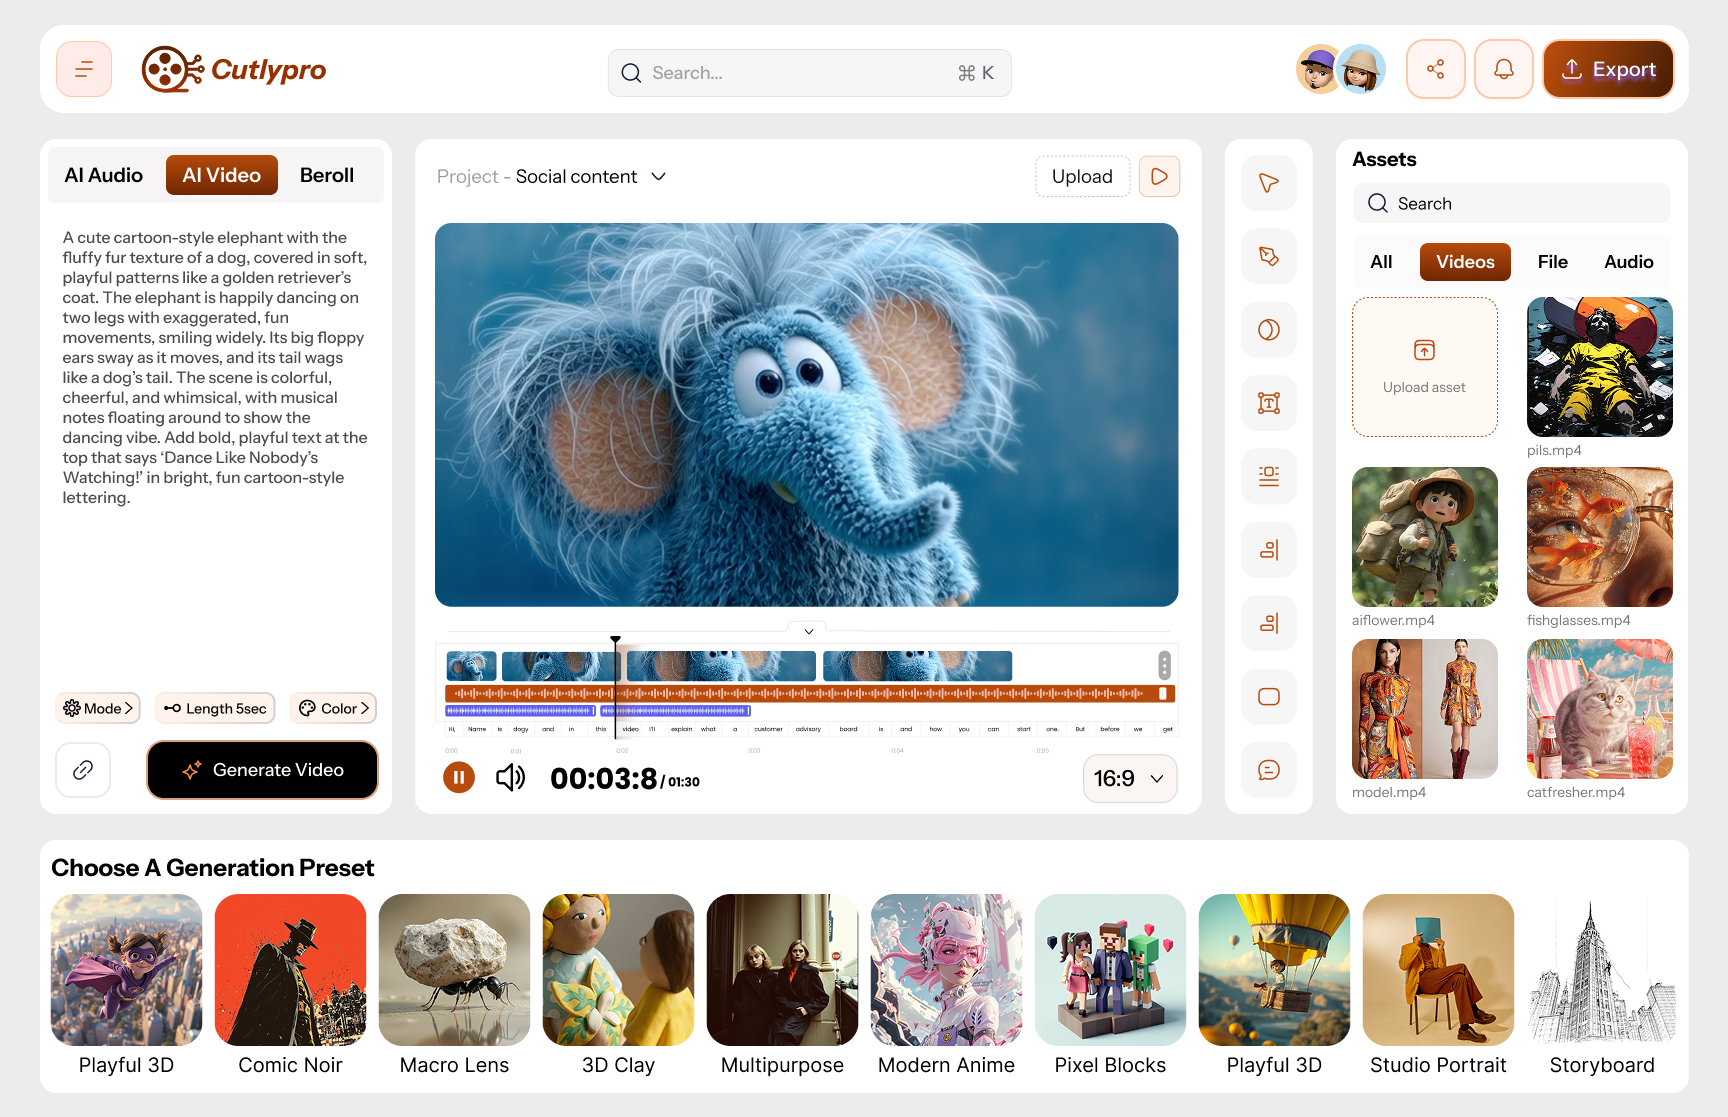
Task: Open the adjustments settings icon in the toolbar
Action: (x=1268, y=477)
